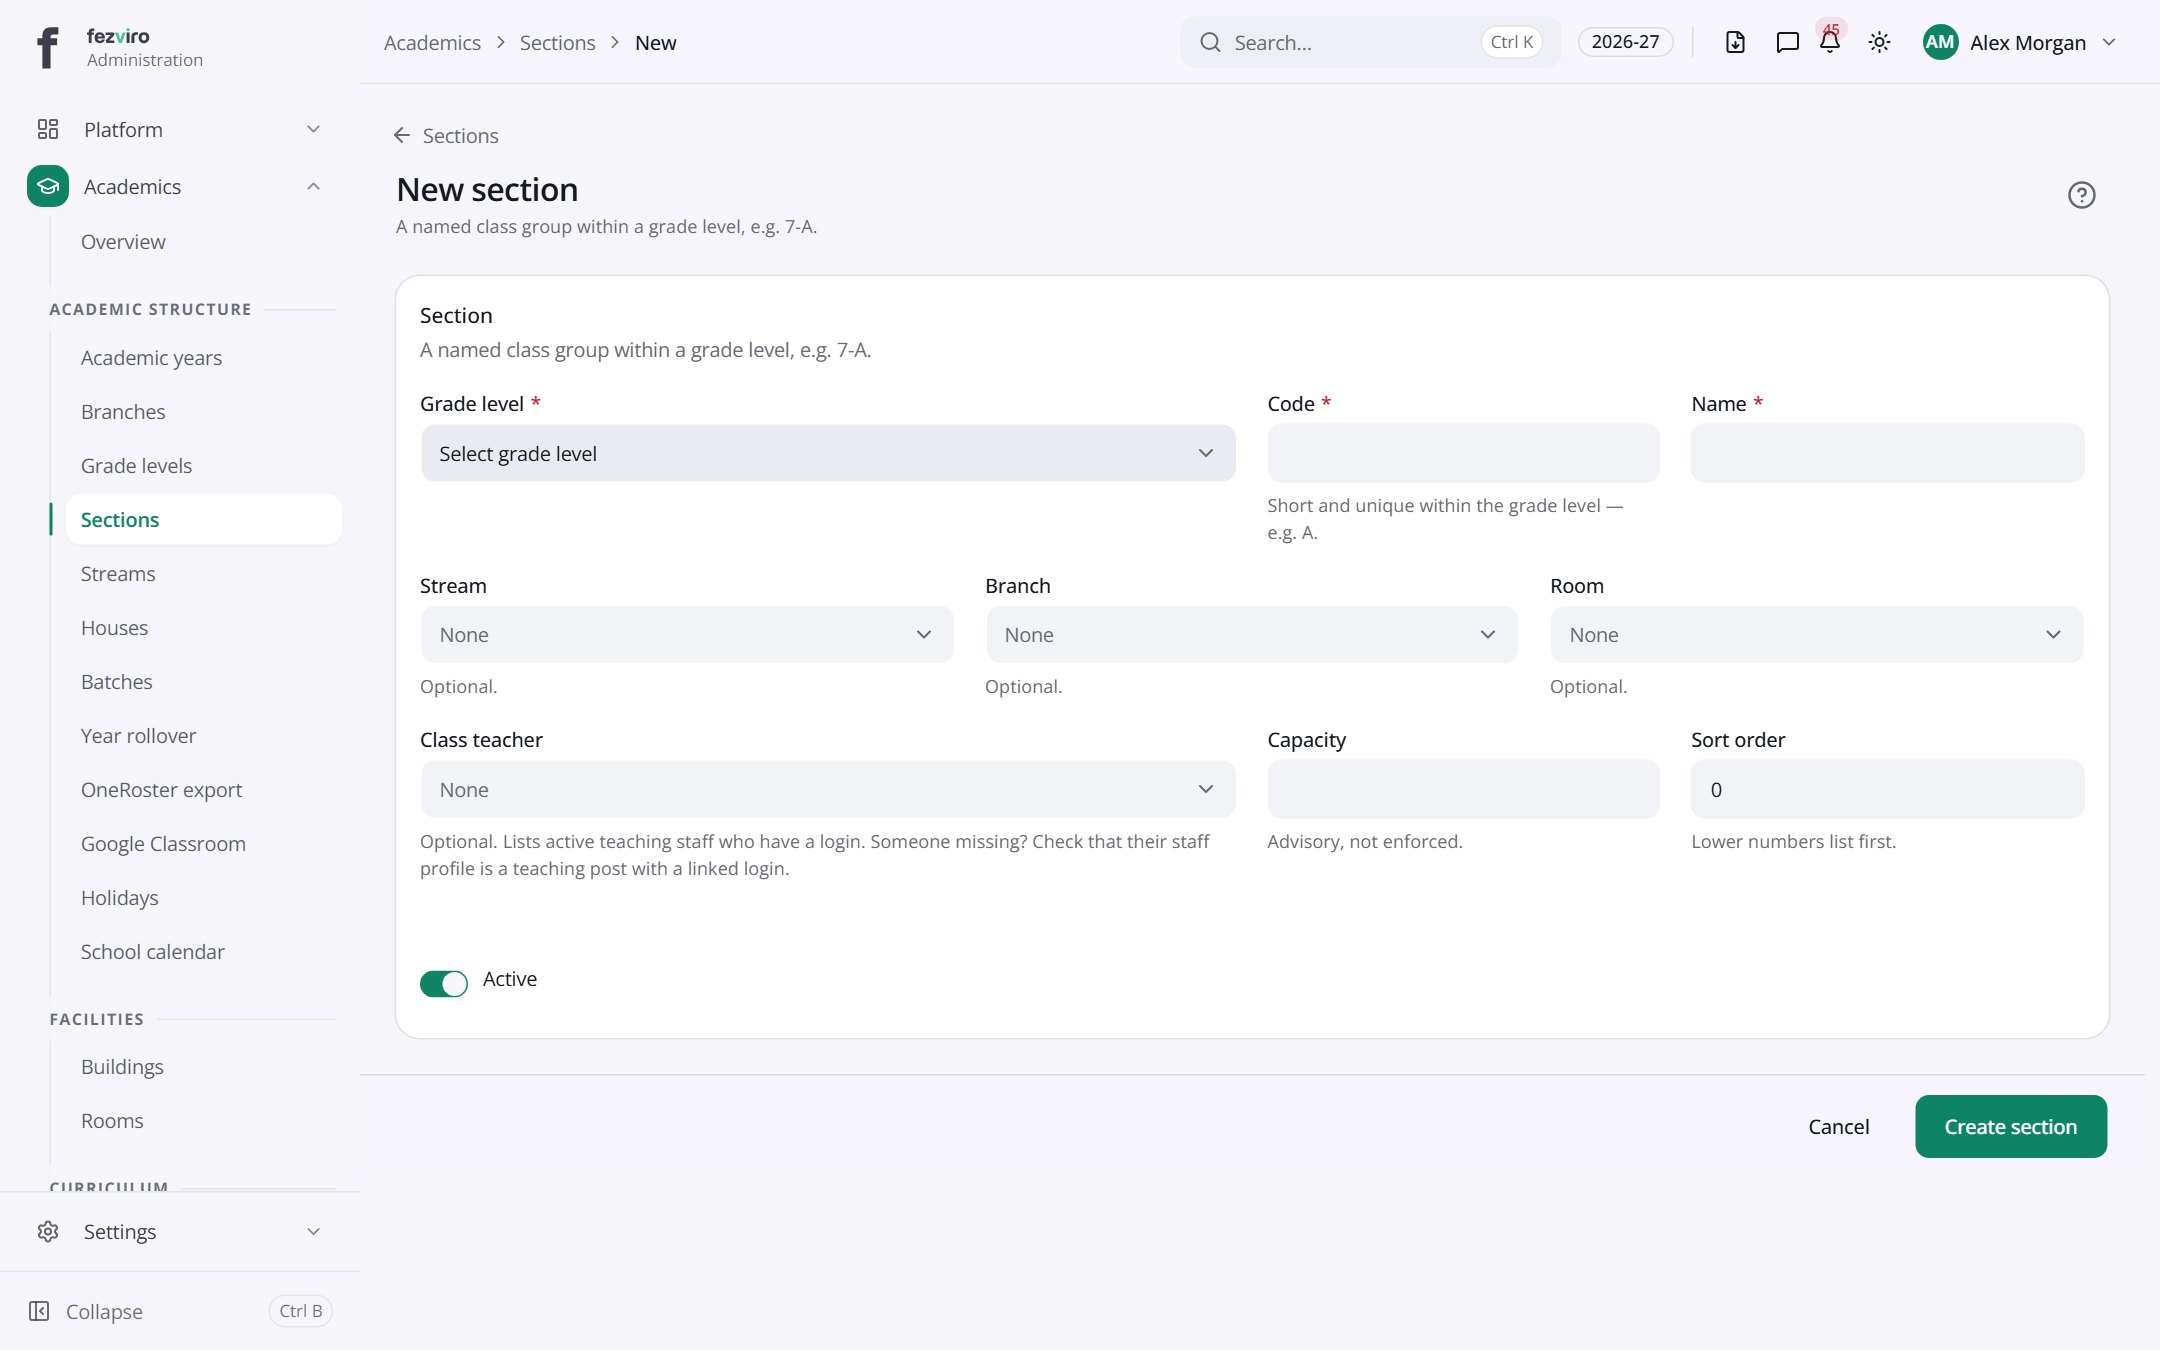
Task: Open the download document icon in header
Action: [x=1735, y=42]
